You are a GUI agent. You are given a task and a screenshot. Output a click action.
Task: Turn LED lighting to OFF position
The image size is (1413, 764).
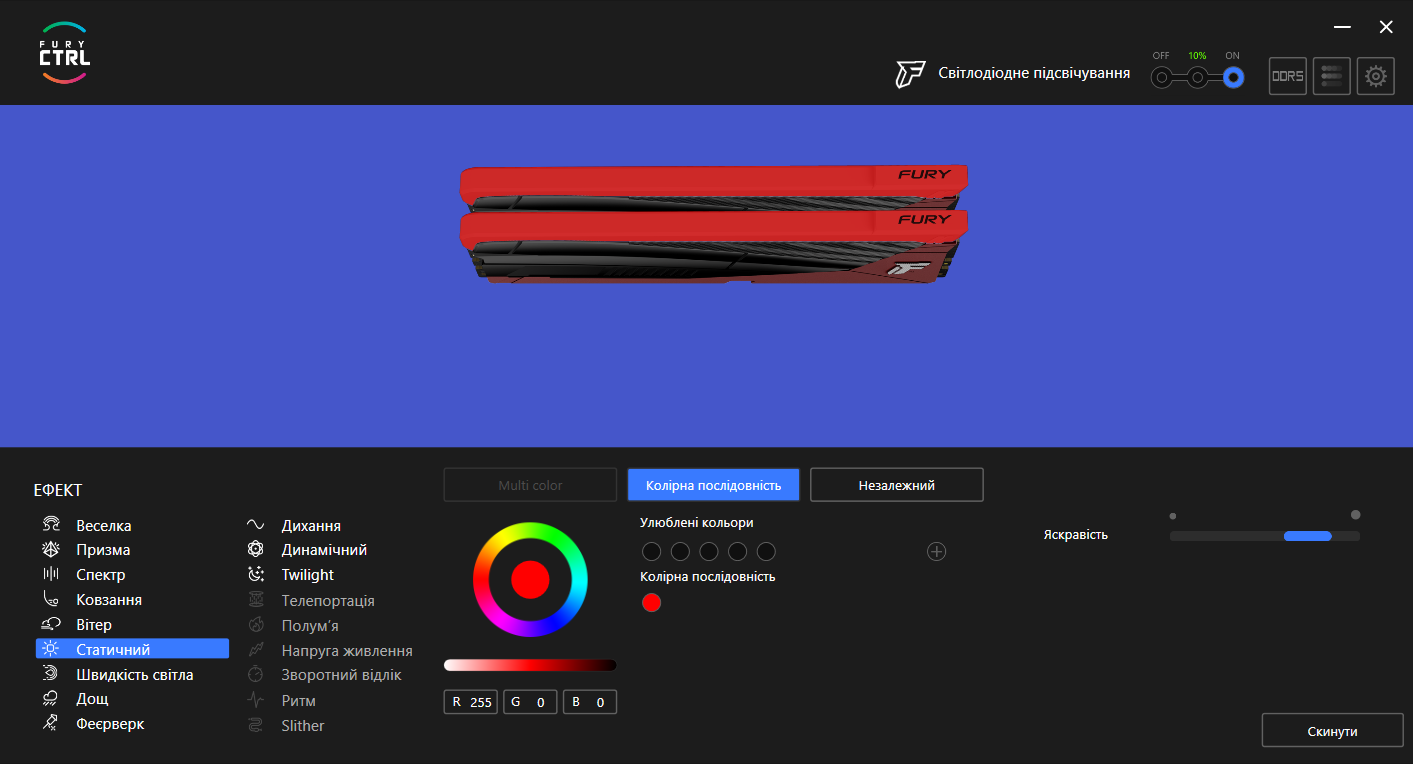1161,77
